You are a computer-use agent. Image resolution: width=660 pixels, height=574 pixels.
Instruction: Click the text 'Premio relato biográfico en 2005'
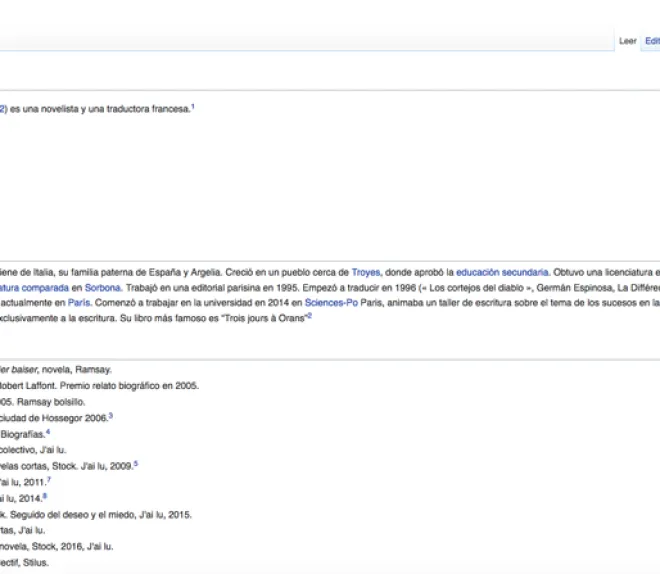[x=129, y=385]
